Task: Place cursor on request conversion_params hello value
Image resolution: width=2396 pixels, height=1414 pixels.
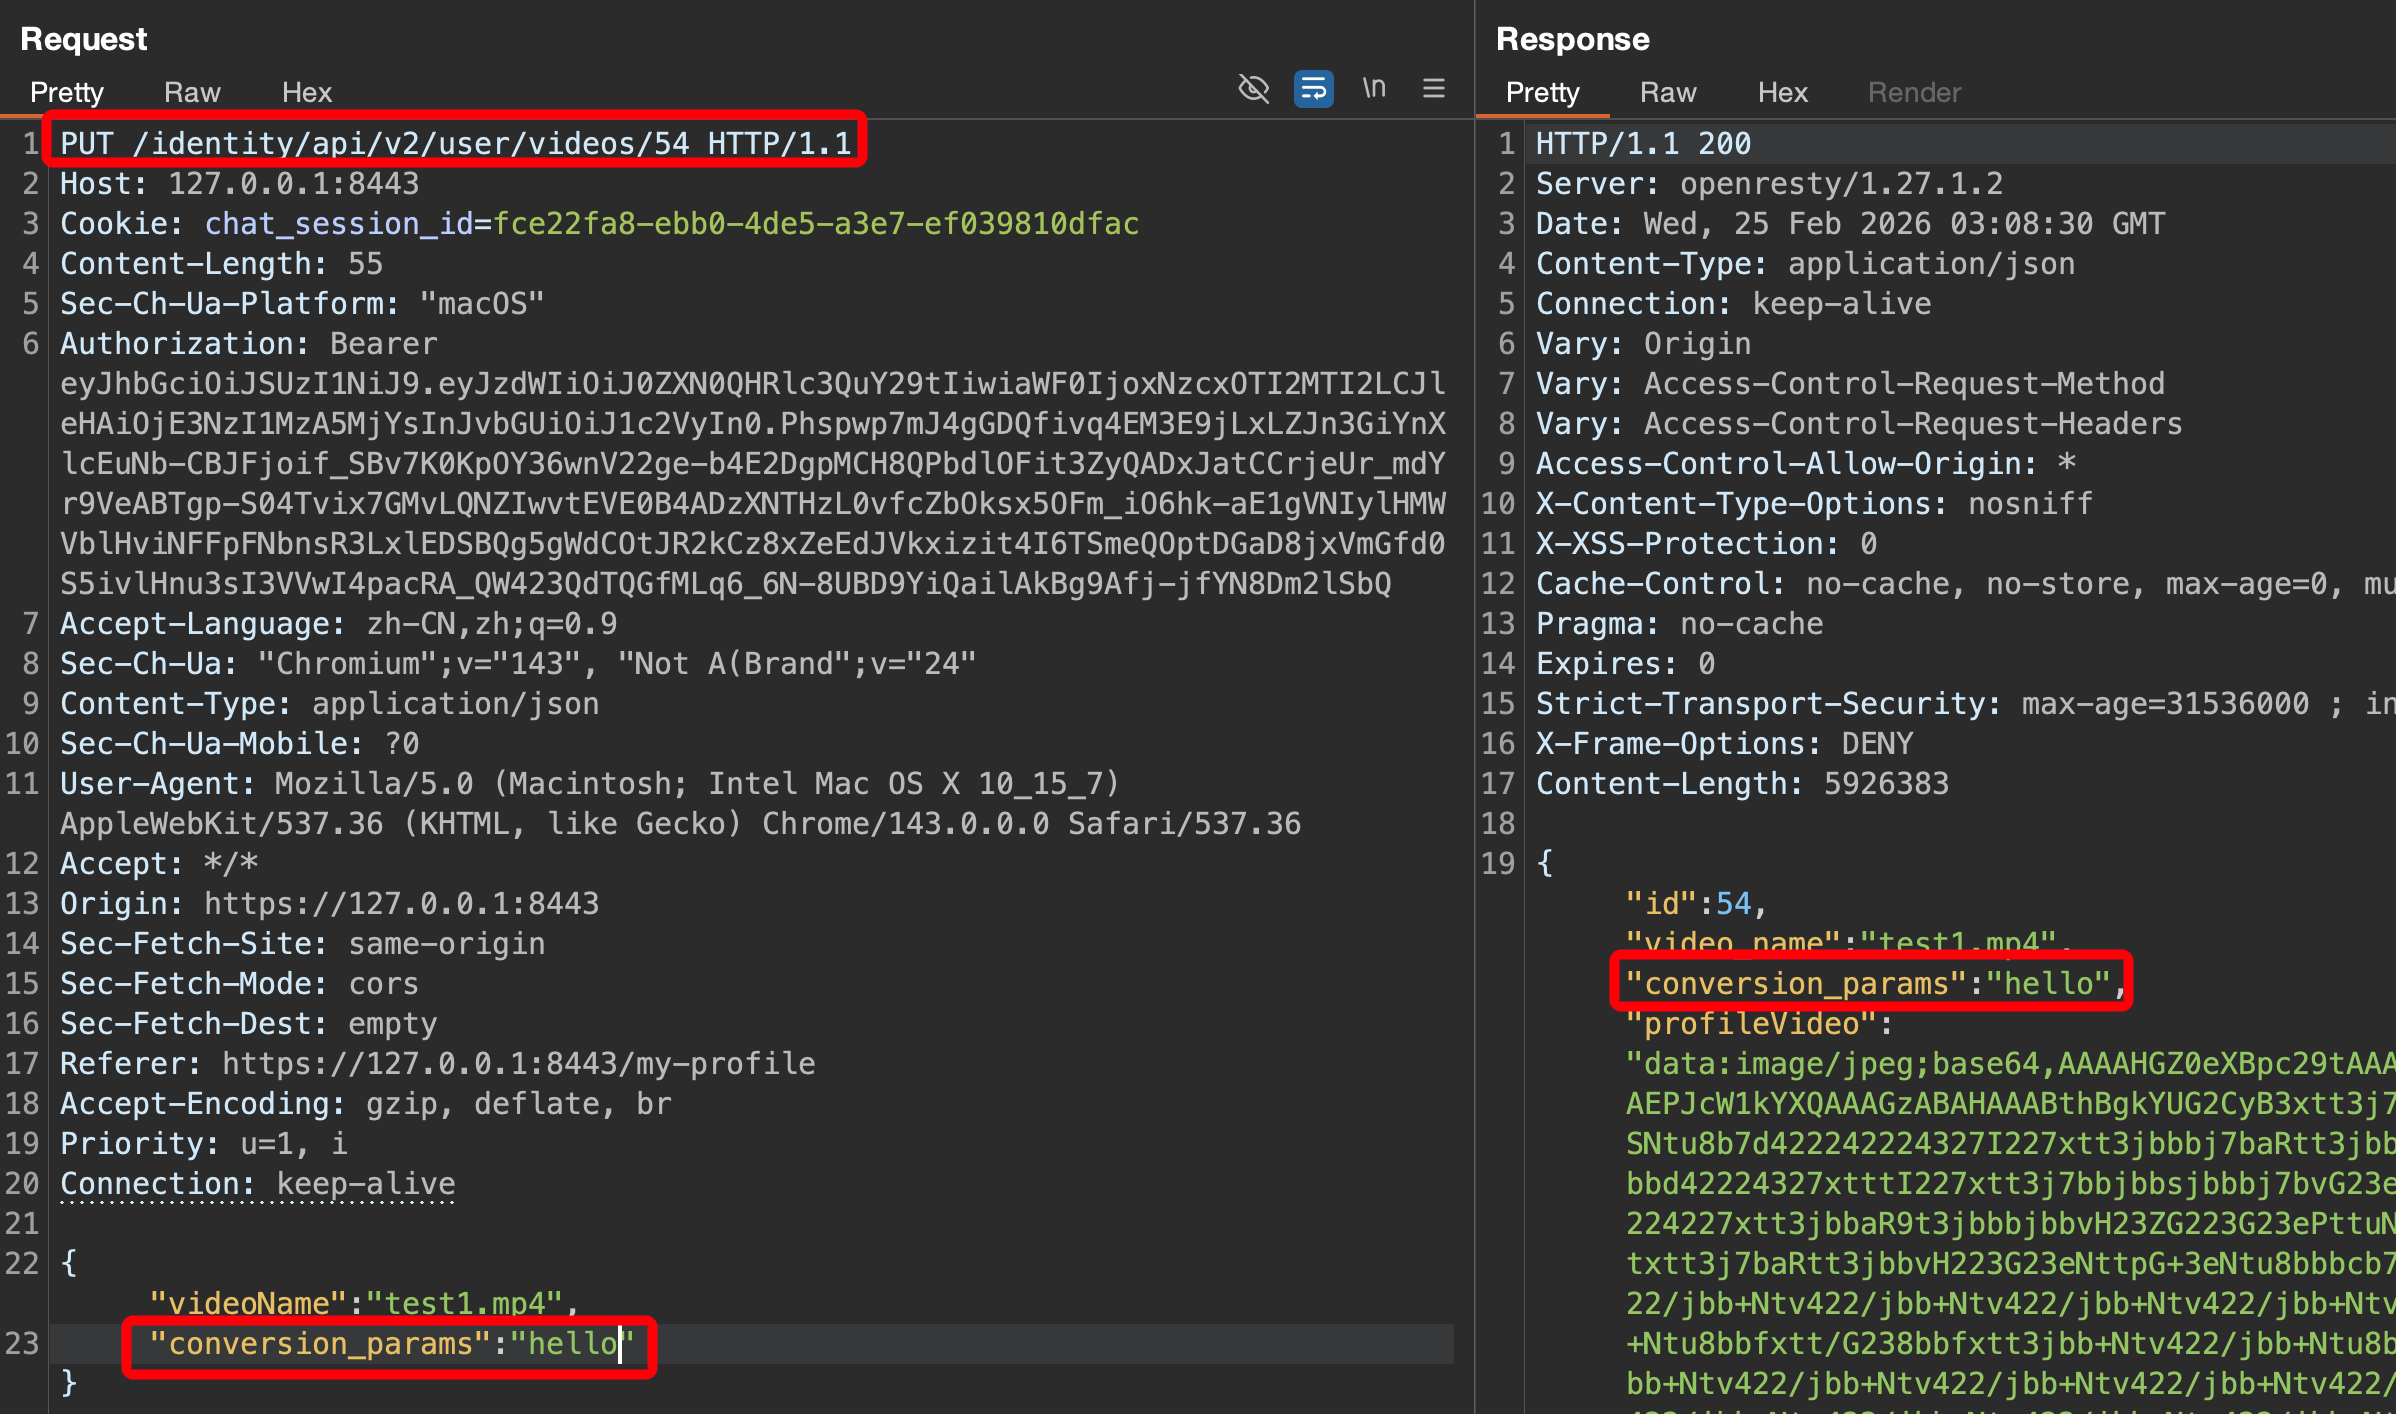Action: (572, 1343)
